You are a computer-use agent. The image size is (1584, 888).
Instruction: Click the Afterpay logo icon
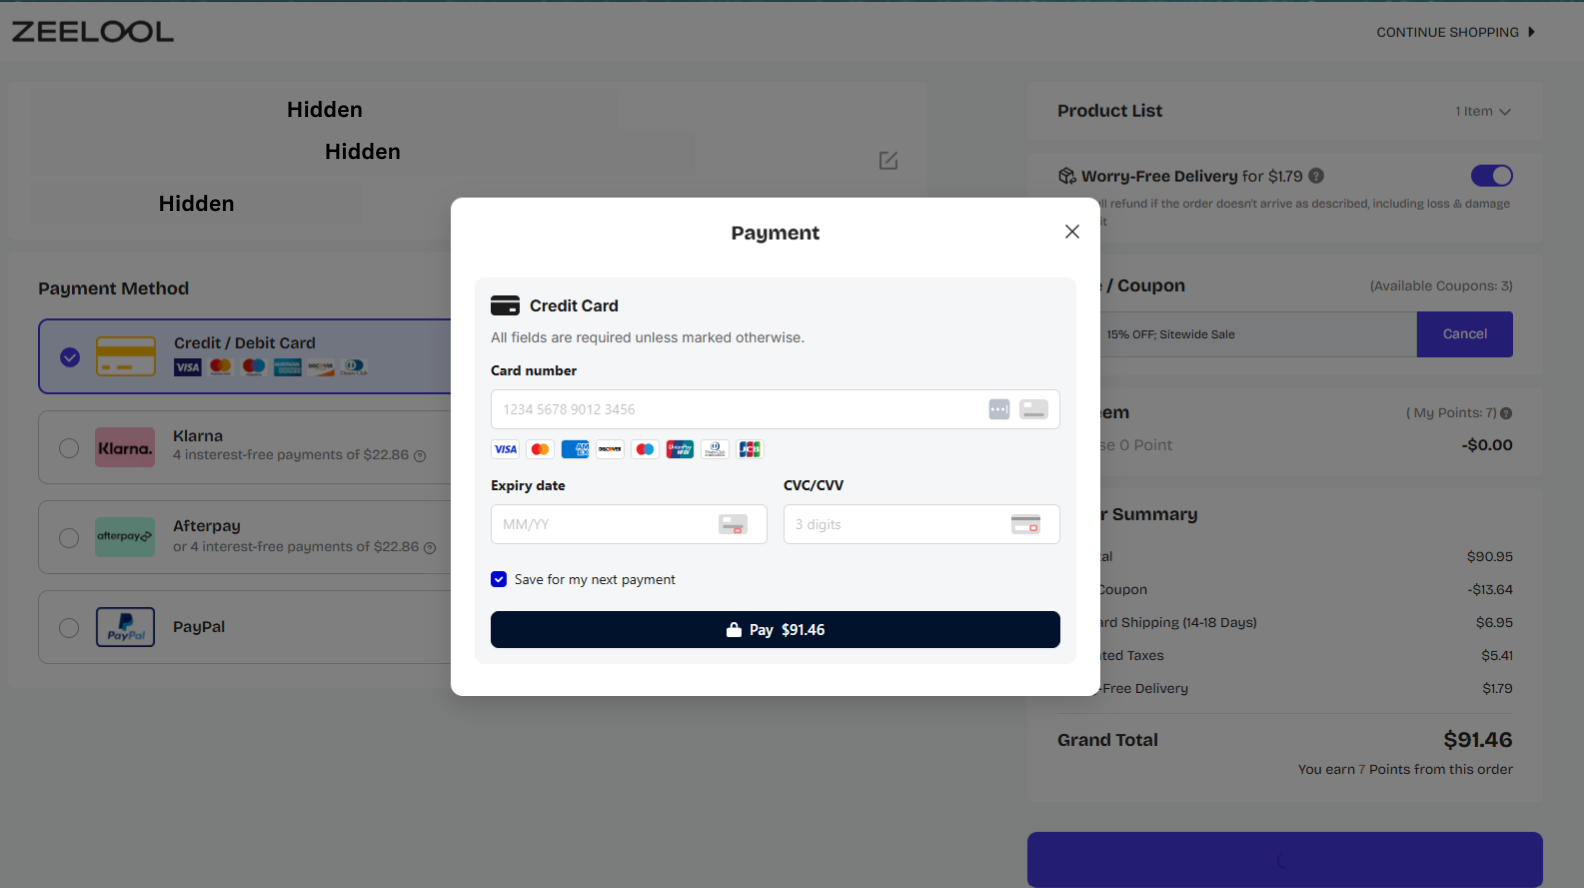tap(125, 537)
